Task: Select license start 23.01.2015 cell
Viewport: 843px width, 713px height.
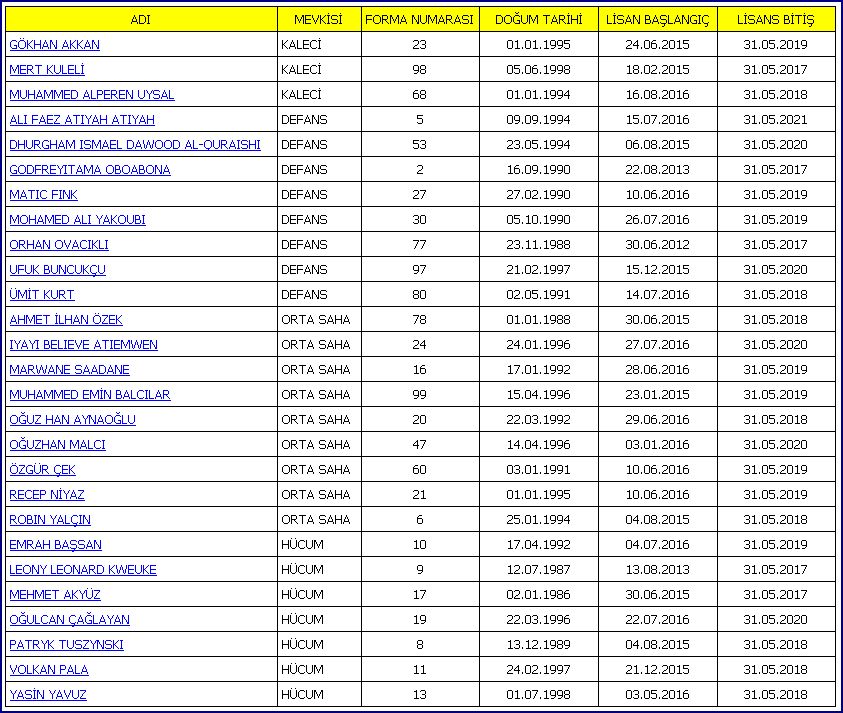Action: (658, 395)
